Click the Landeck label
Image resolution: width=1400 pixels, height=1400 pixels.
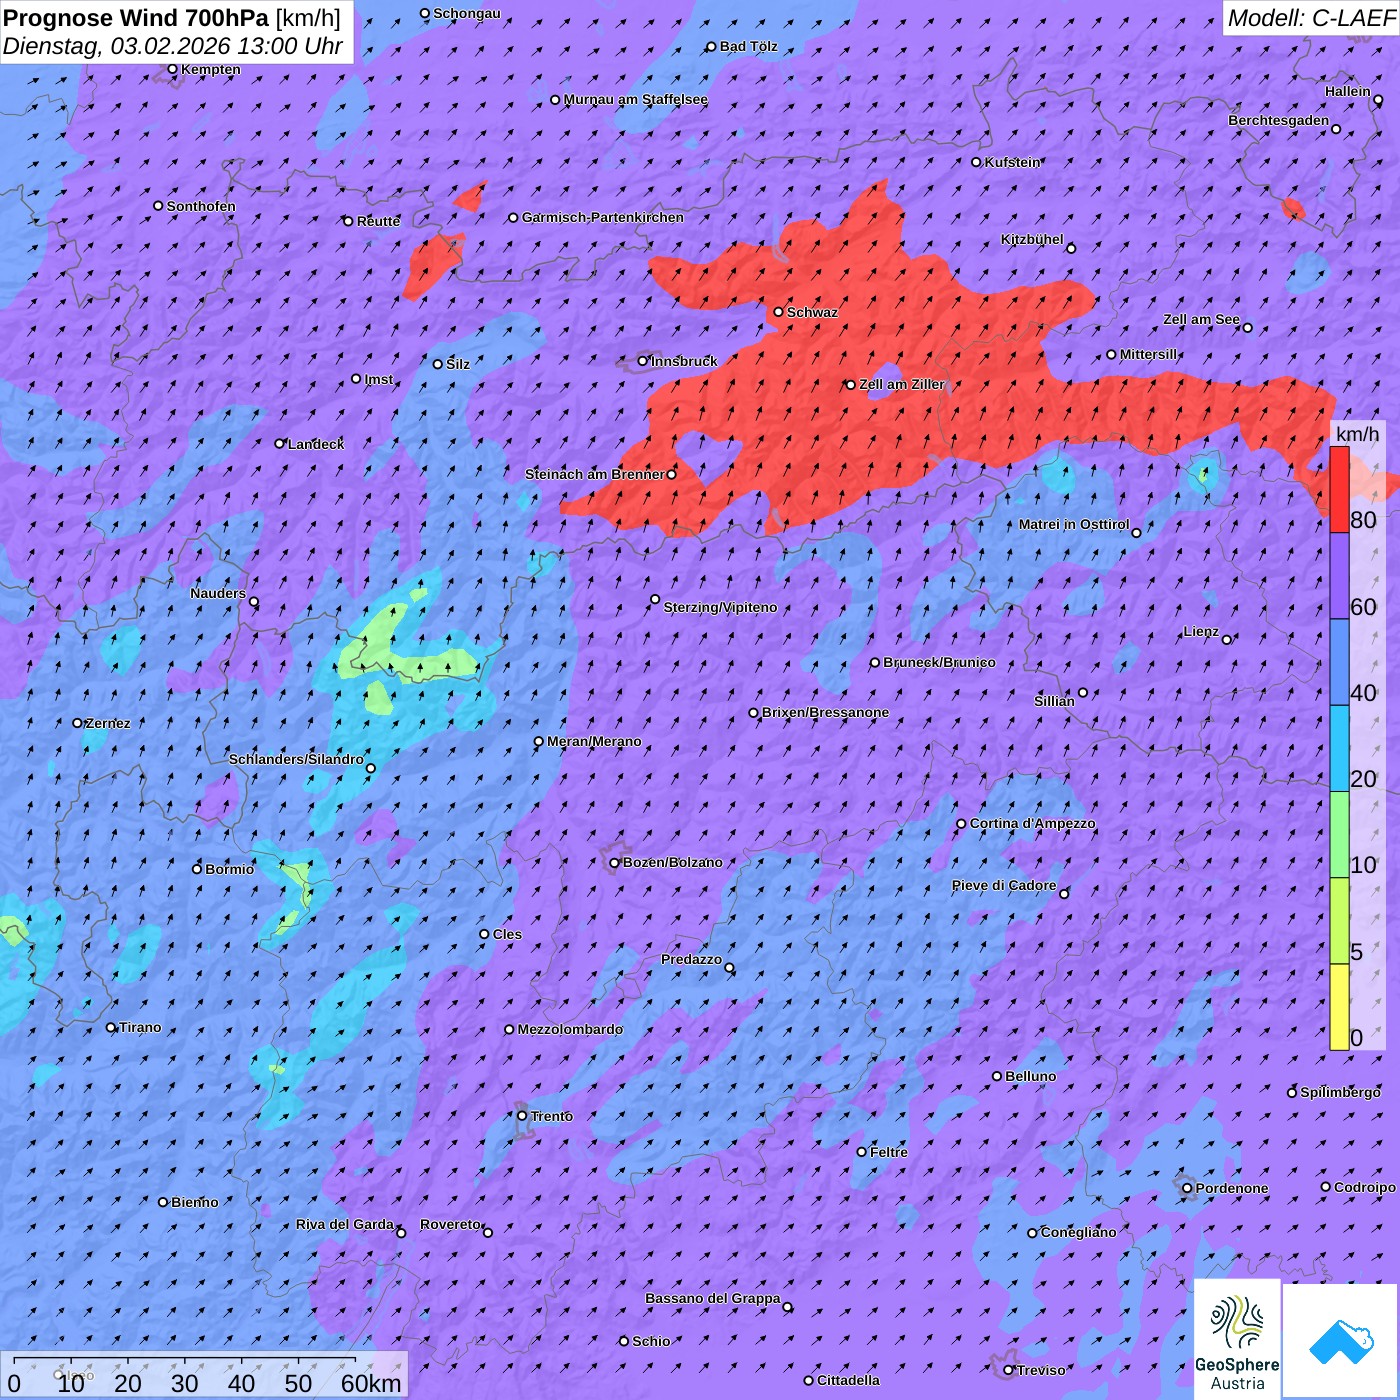tap(316, 444)
